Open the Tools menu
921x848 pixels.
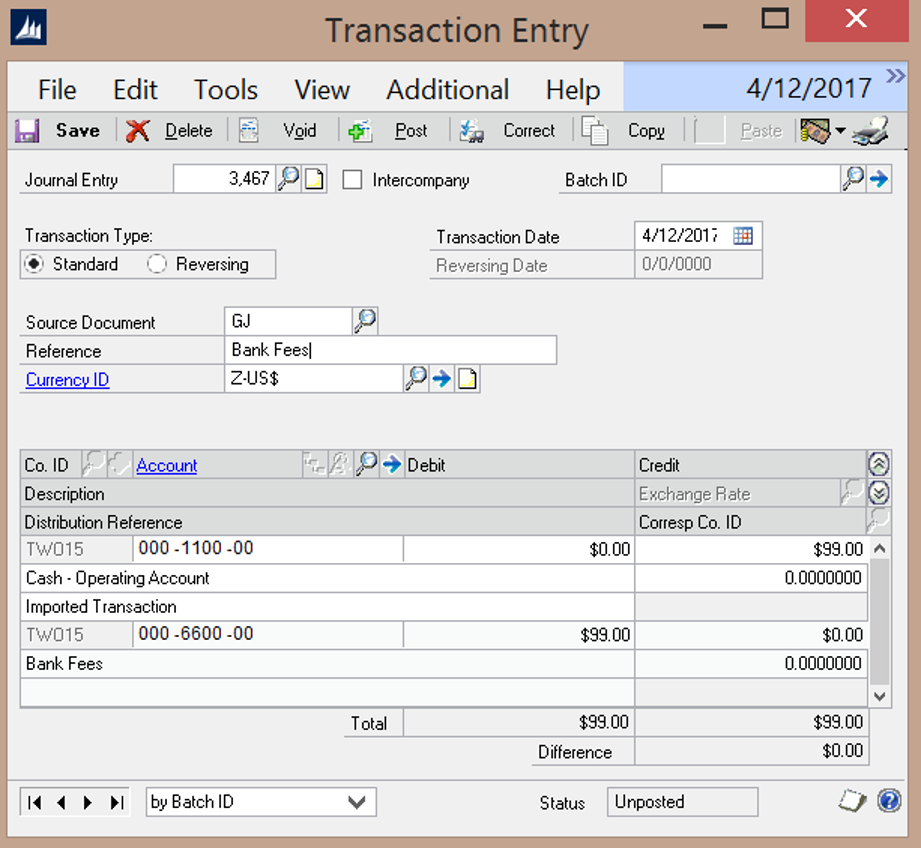click(x=226, y=89)
